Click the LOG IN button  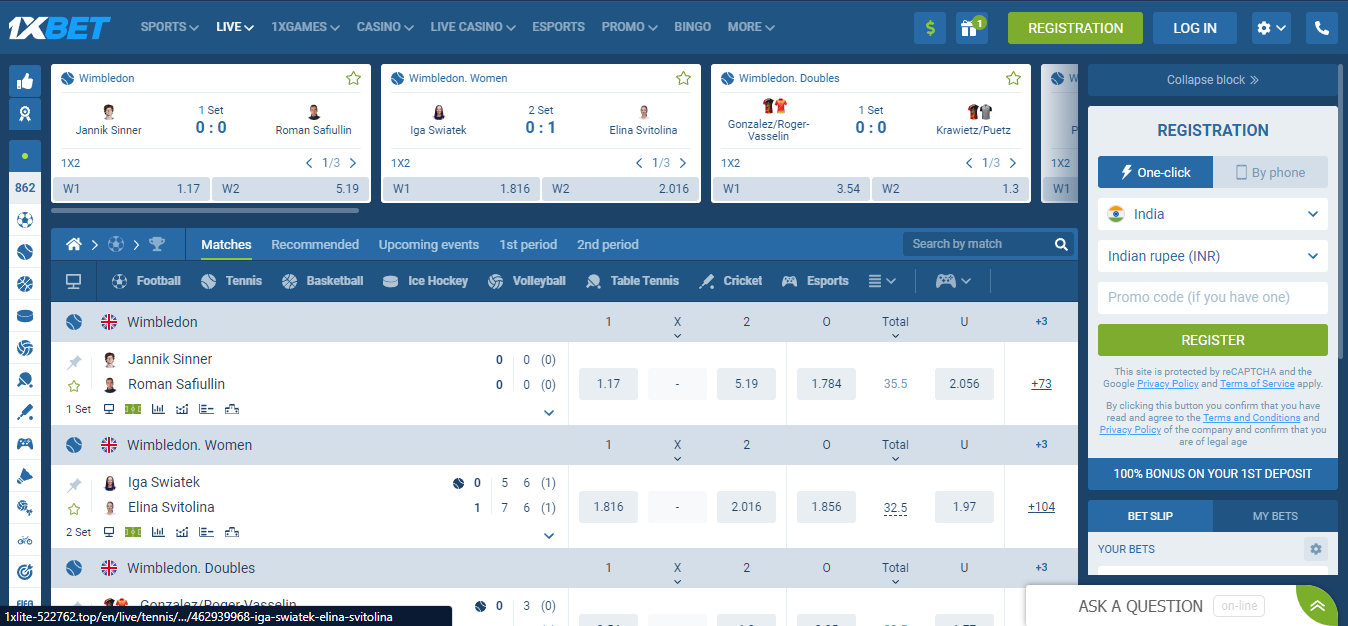1195,28
